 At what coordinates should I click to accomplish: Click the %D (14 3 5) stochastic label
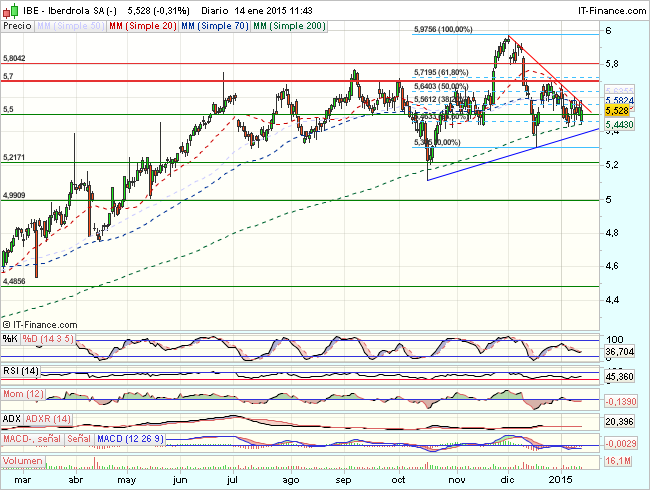coord(42,339)
